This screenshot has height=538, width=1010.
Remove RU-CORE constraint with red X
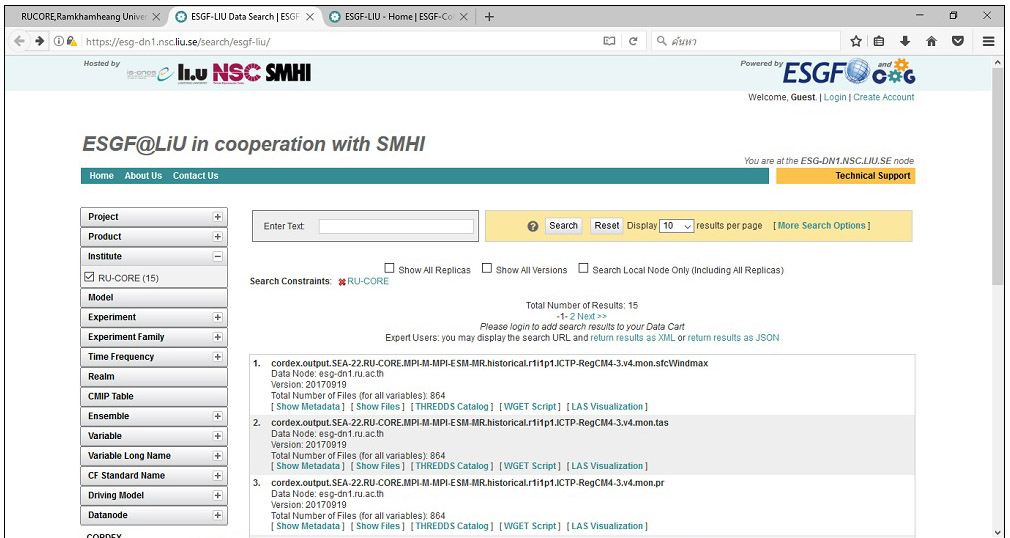[342, 282]
